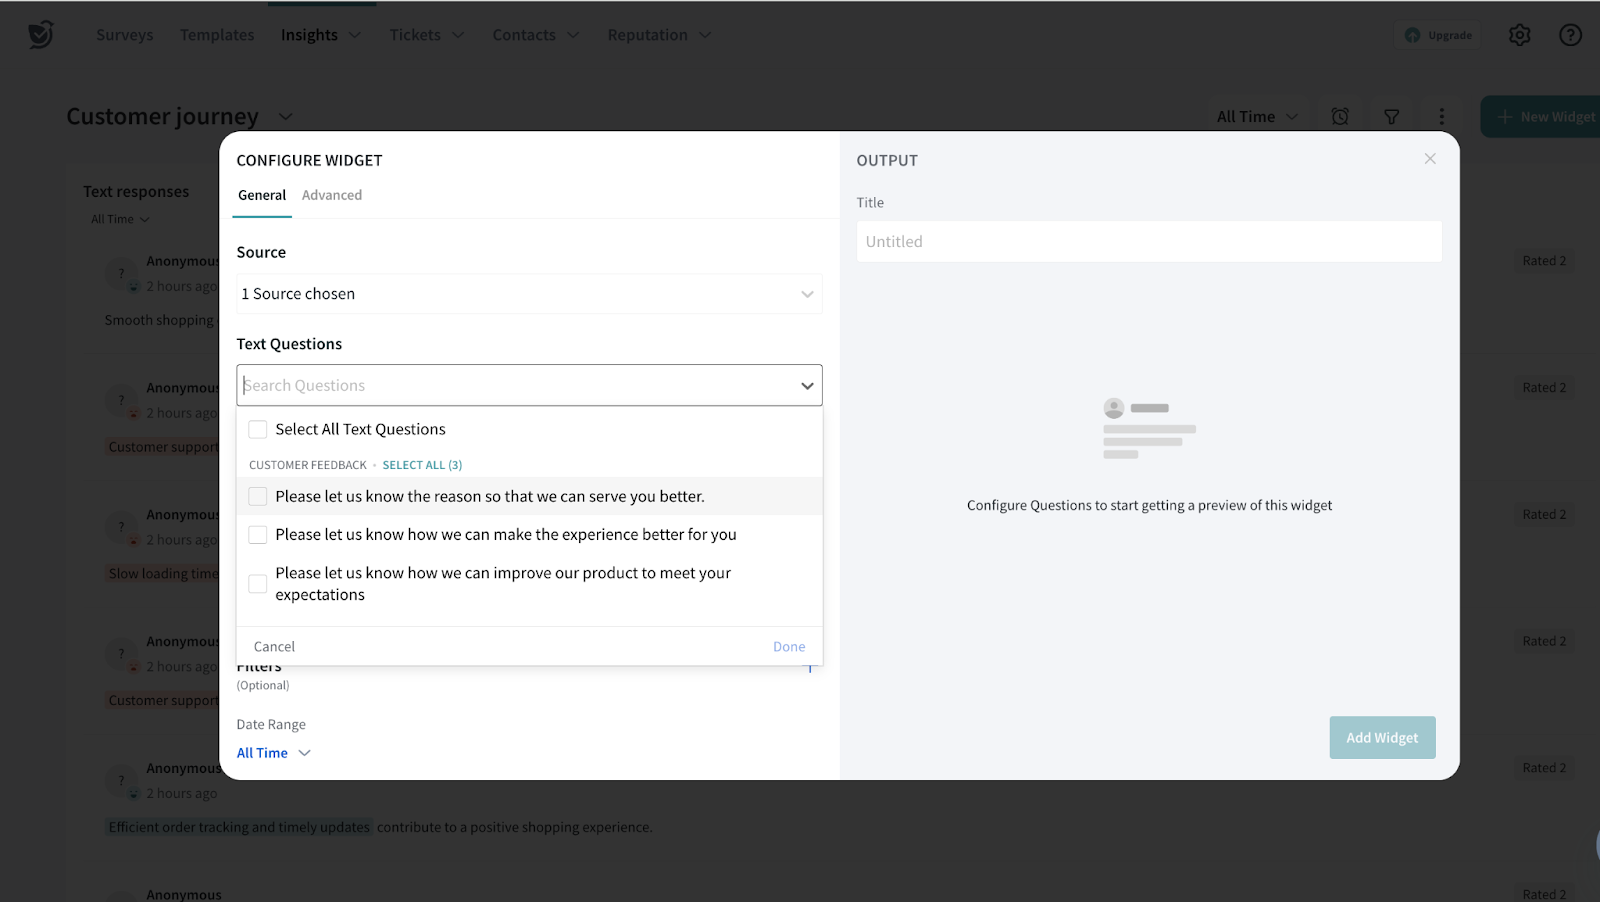Click Done in the questions list

pos(788,647)
